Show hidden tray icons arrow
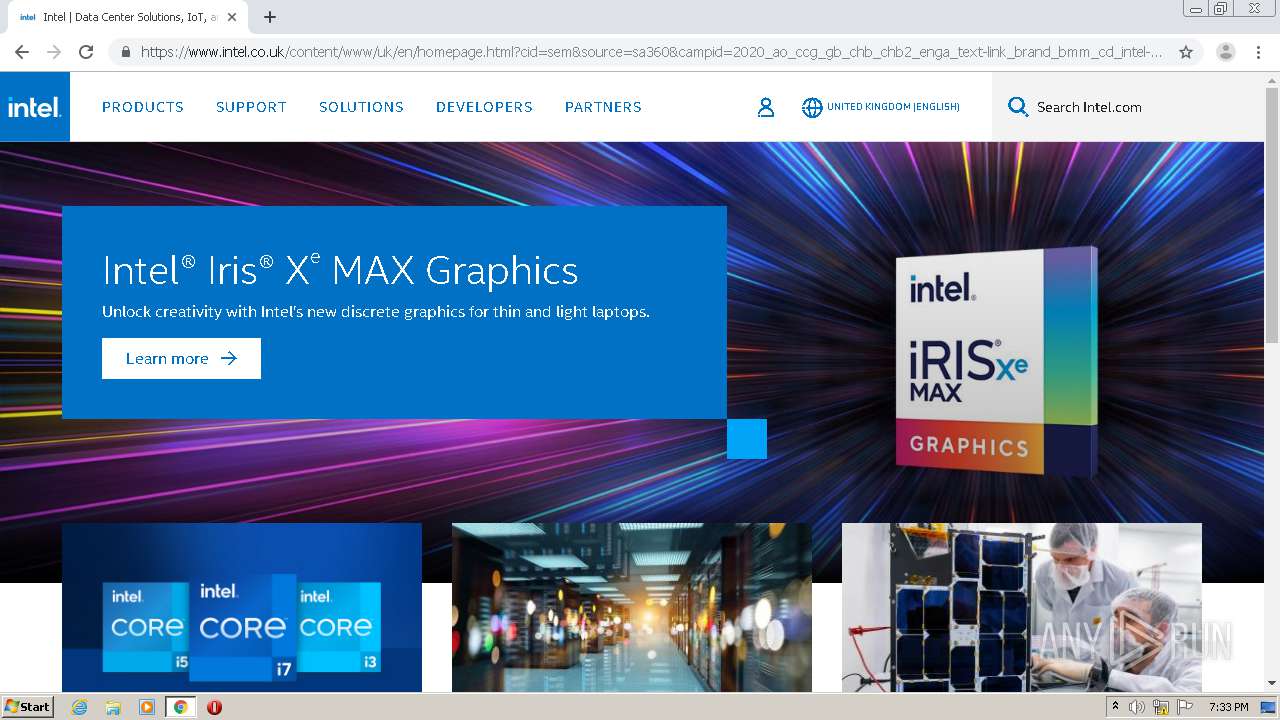The width and height of the screenshot is (1280, 720). tap(1115, 707)
